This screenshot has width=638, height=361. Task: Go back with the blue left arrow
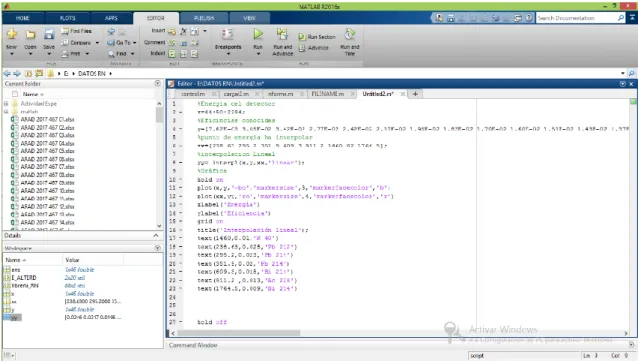click(x=7, y=74)
